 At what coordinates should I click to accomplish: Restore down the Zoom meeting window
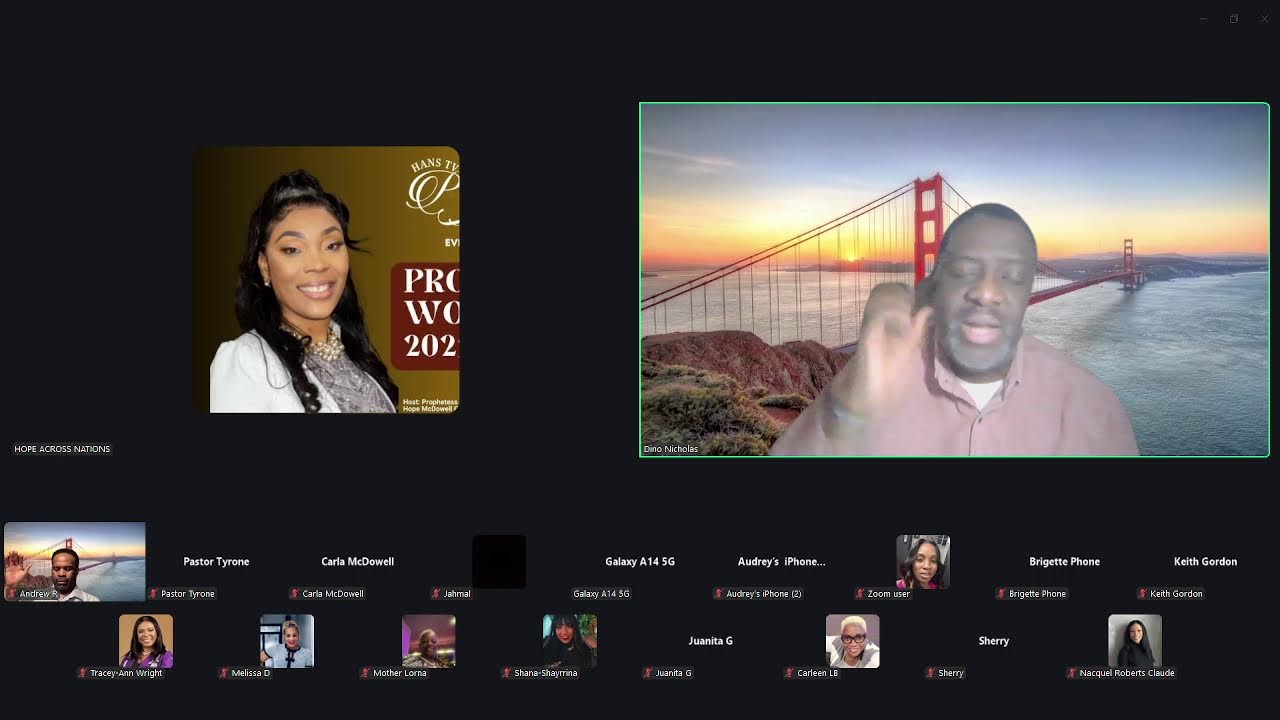[1234, 19]
